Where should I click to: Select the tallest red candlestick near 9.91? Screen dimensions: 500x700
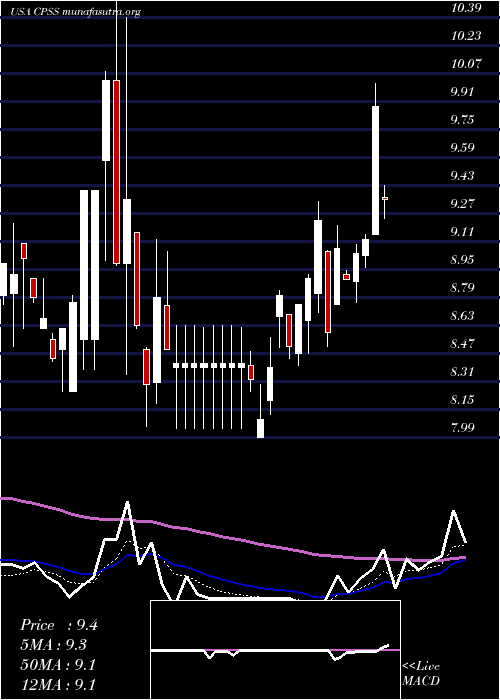117,172
